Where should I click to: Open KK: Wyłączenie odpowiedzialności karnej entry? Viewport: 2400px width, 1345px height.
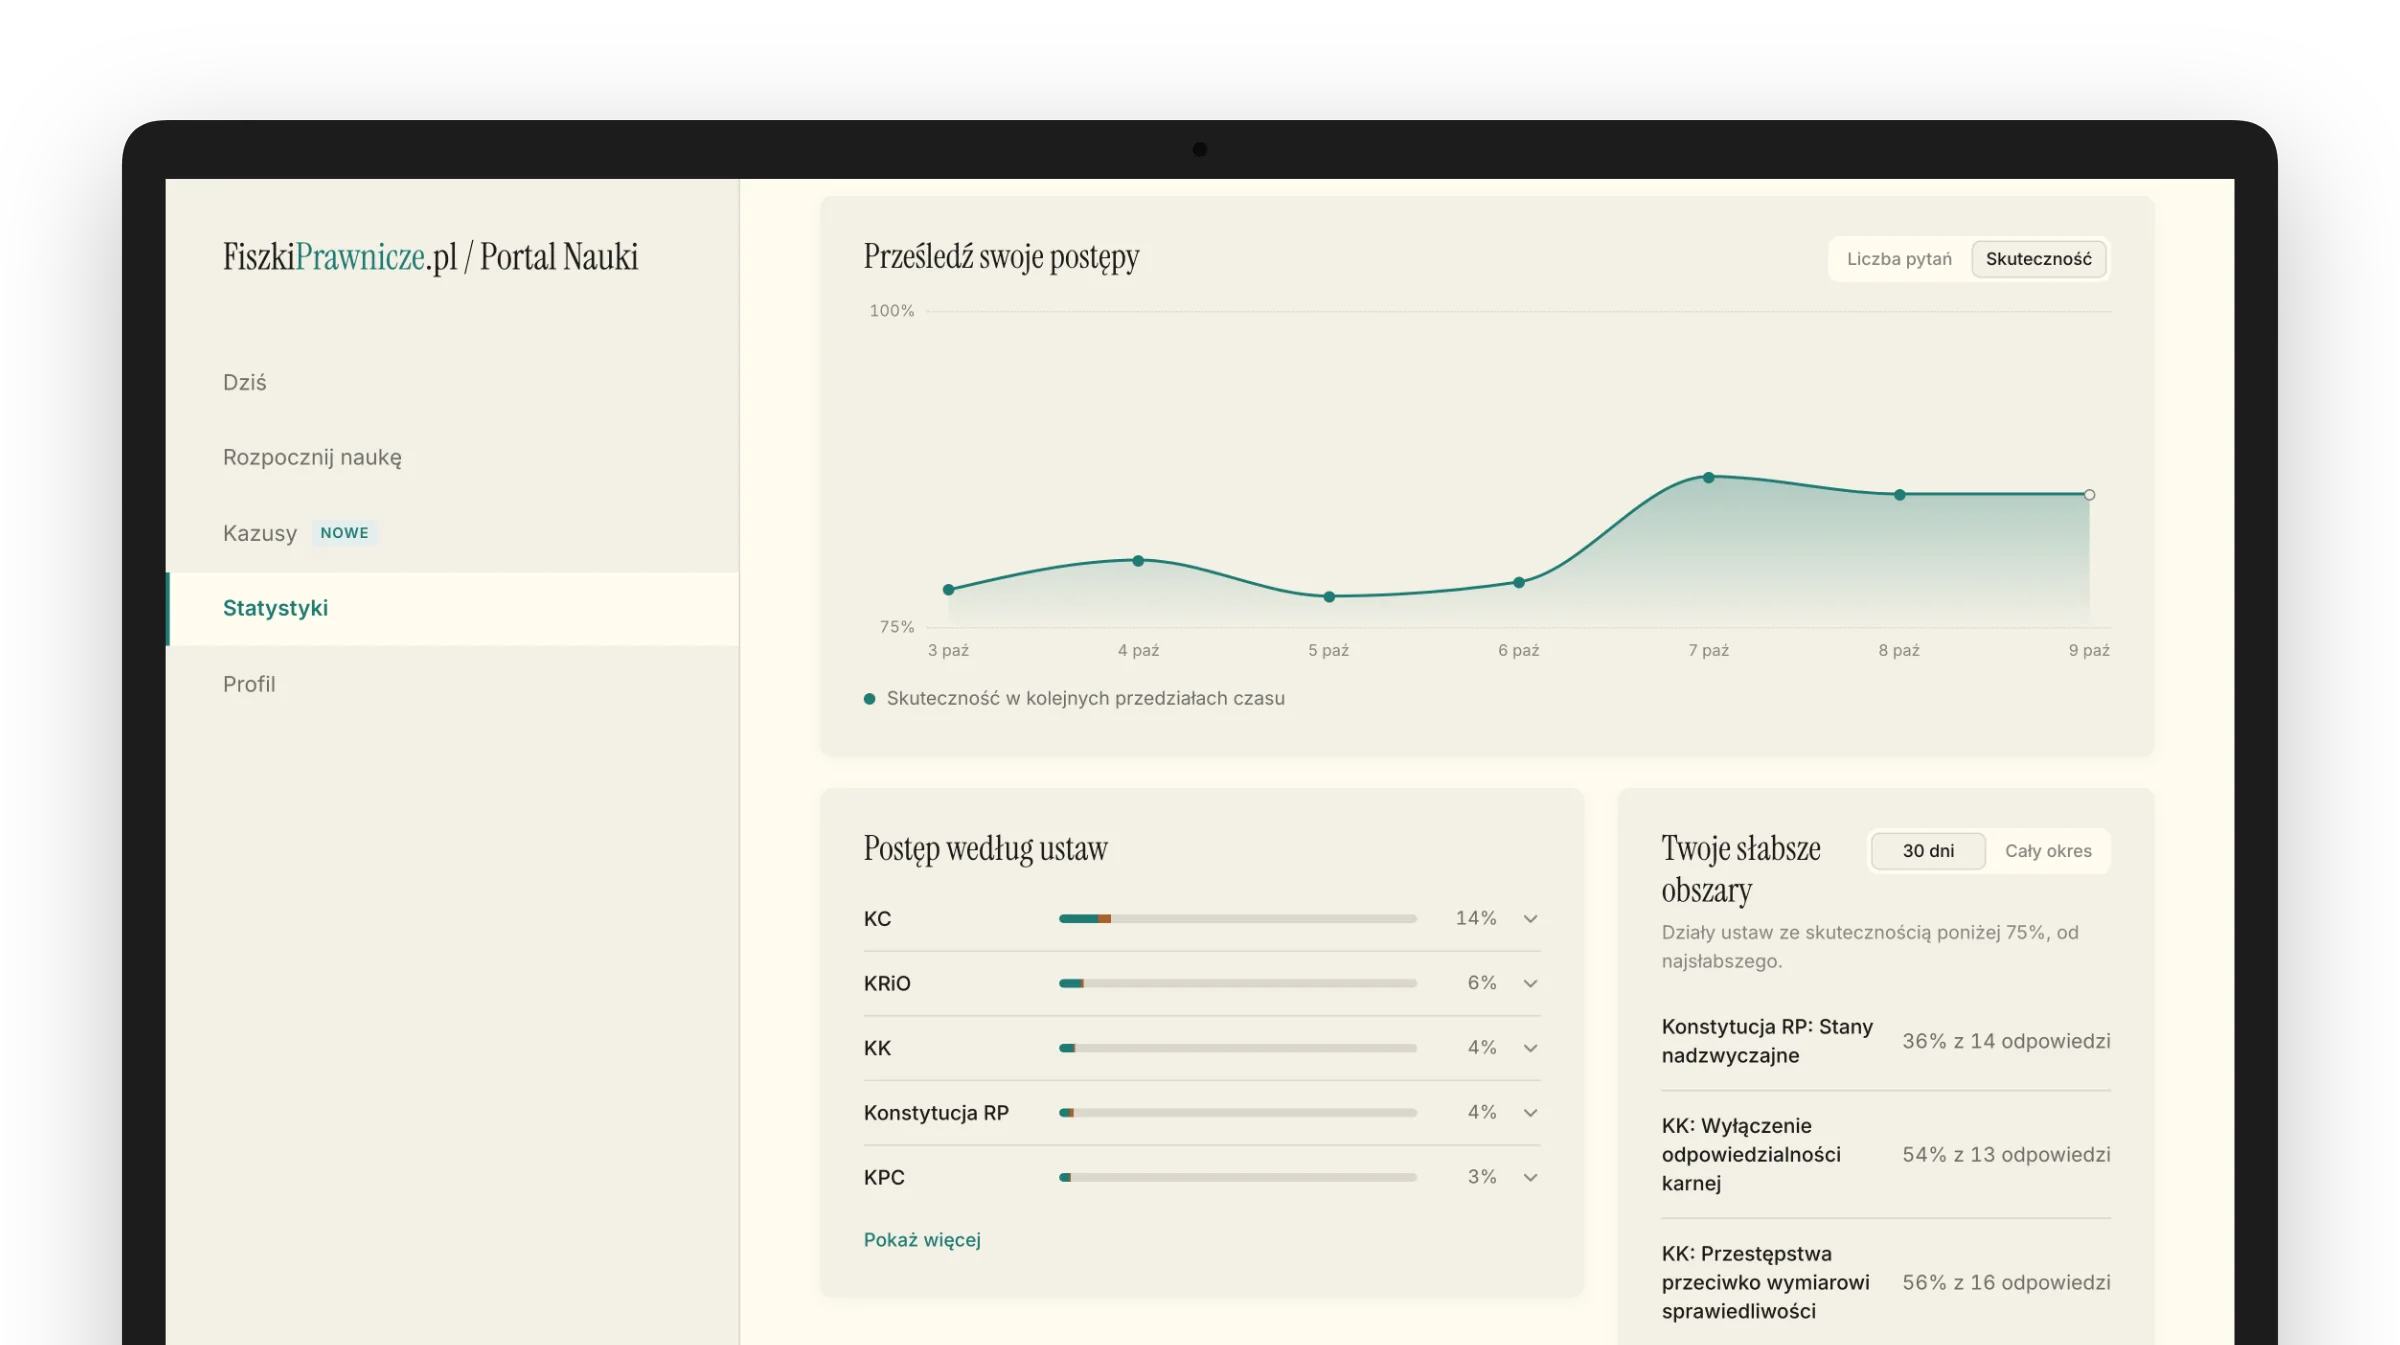(1751, 1155)
